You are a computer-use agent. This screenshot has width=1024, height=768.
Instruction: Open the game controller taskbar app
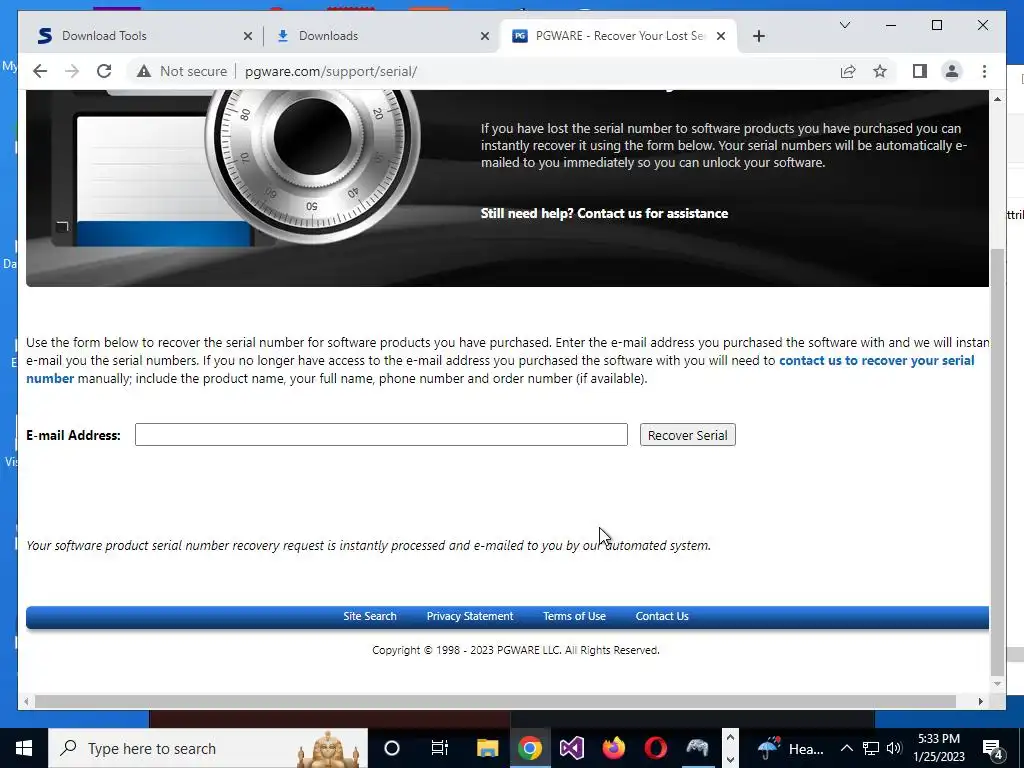[697, 748]
